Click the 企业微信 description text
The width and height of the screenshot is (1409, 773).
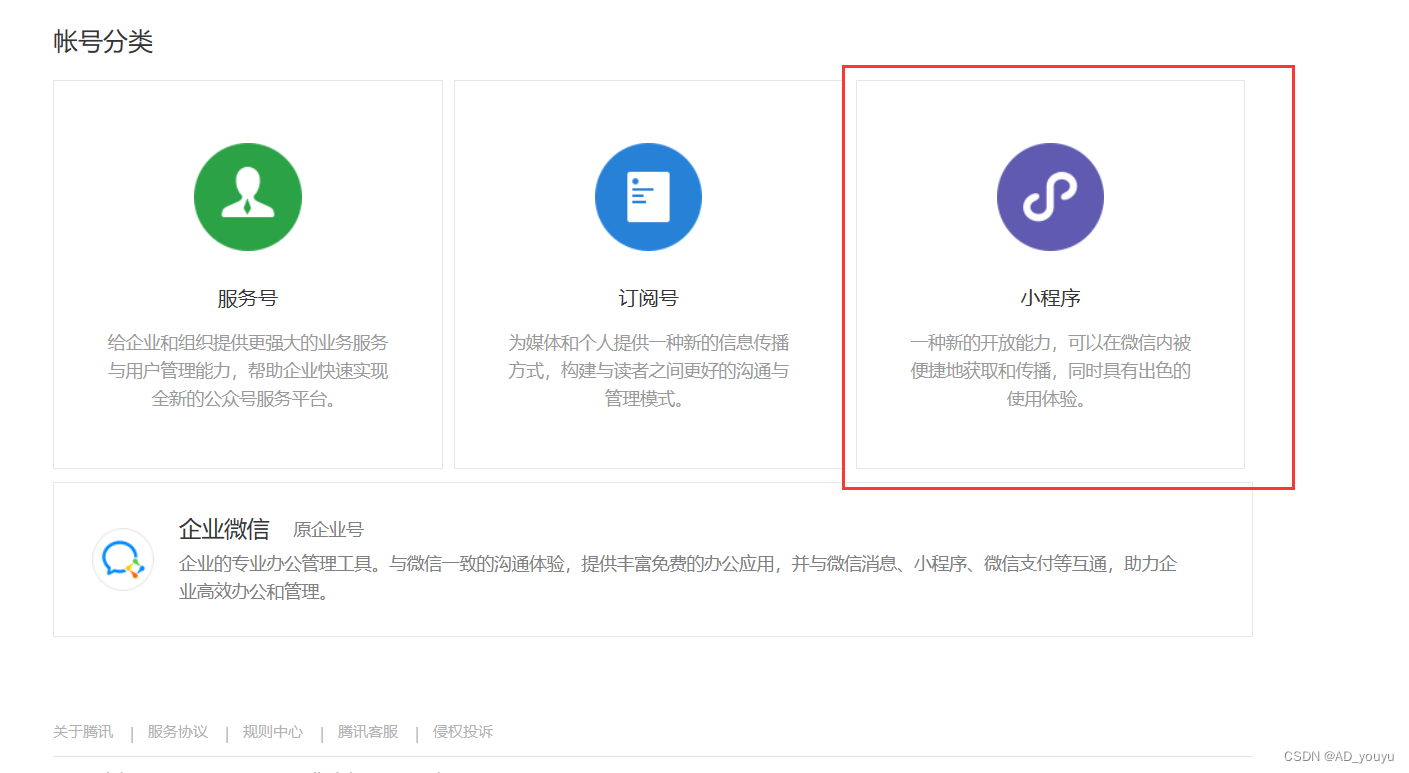(x=678, y=578)
